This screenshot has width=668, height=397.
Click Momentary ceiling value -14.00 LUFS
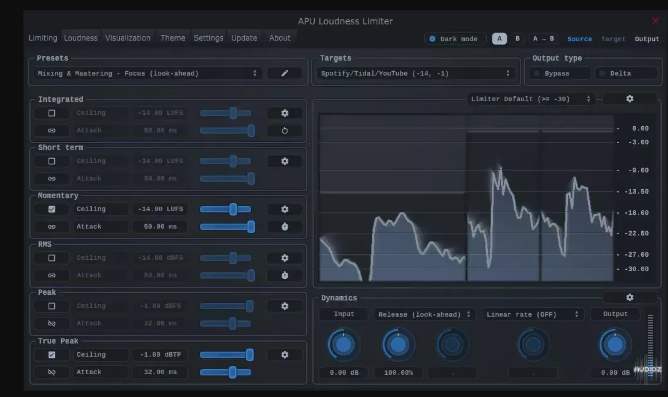160,209
